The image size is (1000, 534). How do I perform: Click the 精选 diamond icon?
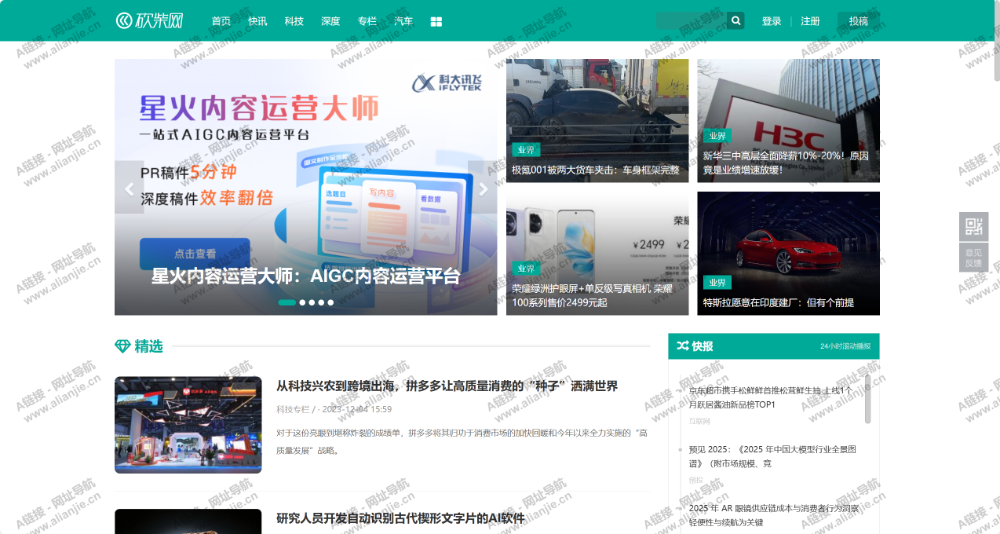point(122,346)
